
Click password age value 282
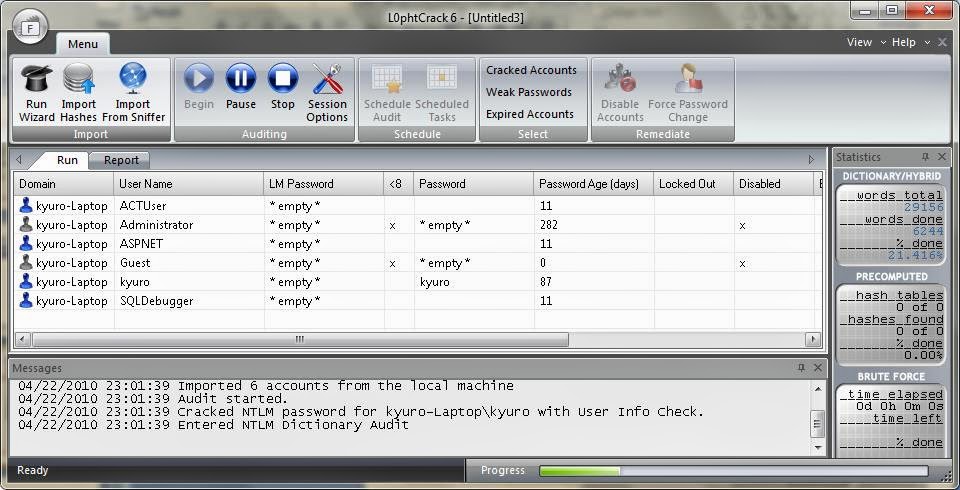[549, 225]
